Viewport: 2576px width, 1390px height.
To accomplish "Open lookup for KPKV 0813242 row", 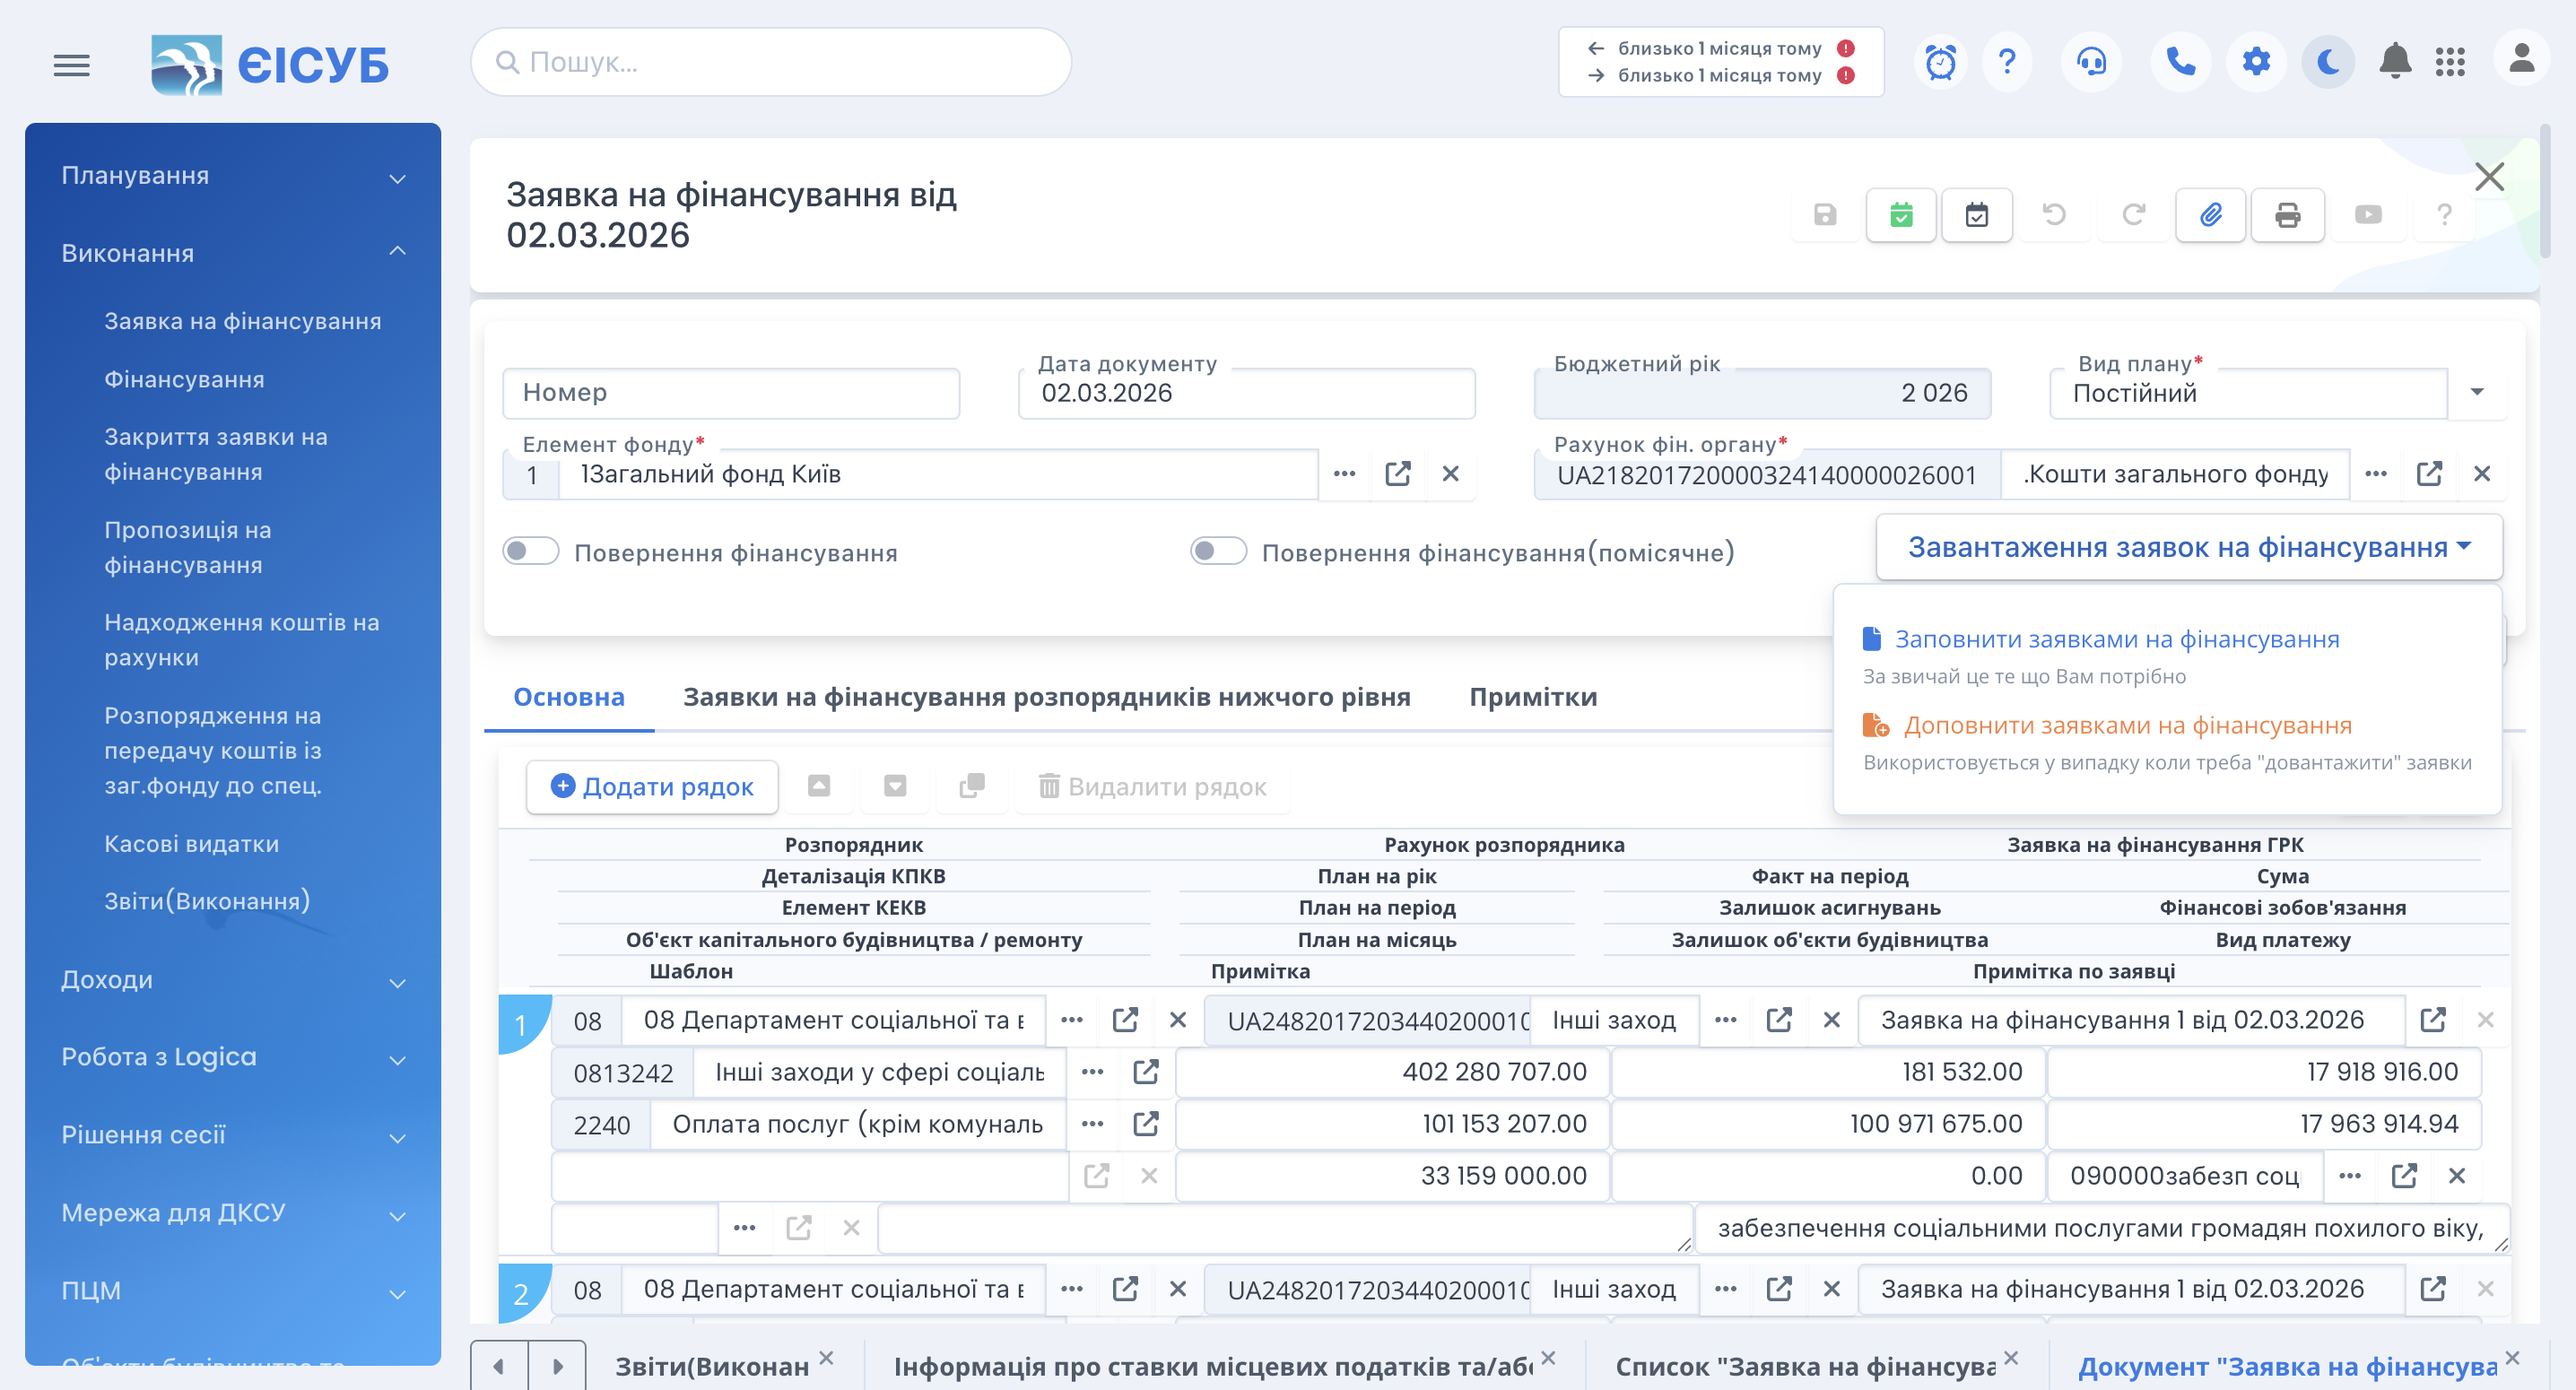I will 1092,1072.
